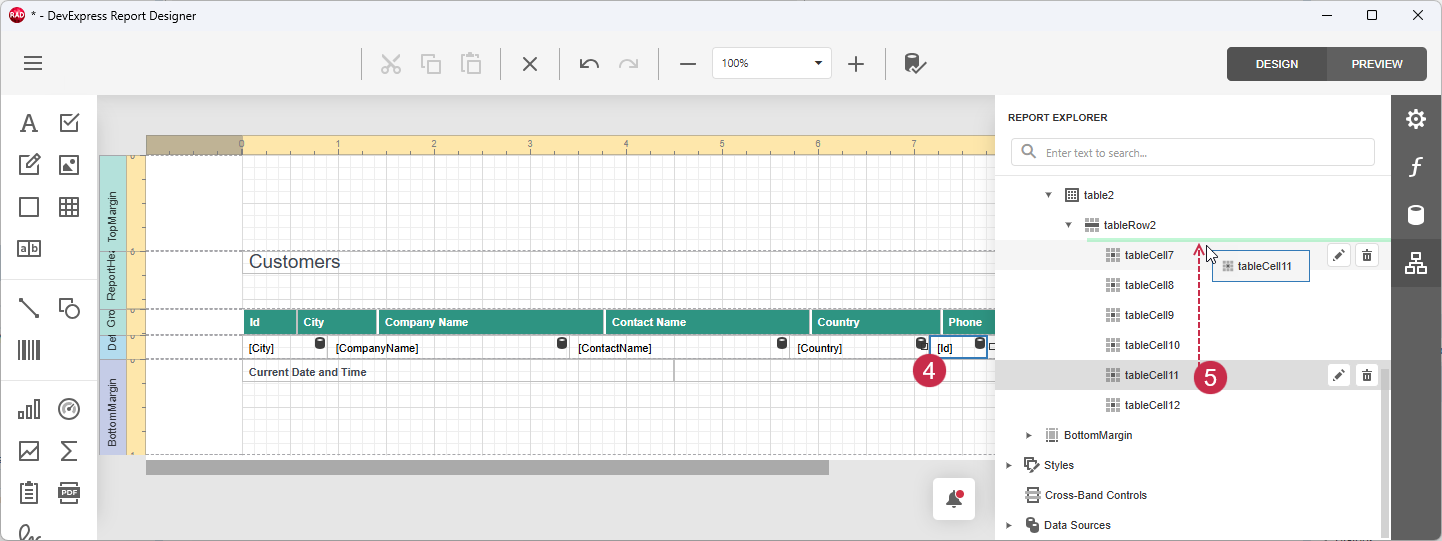Open the Properties gear panel
The image size is (1442, 541).
[1416, 119]
